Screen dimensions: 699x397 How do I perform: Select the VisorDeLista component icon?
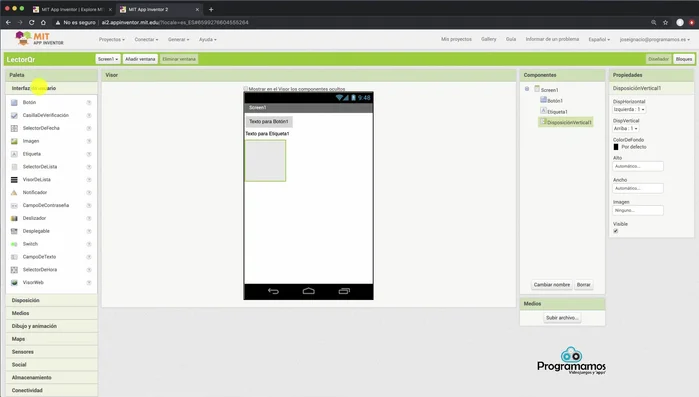click(x=14, y=180)
